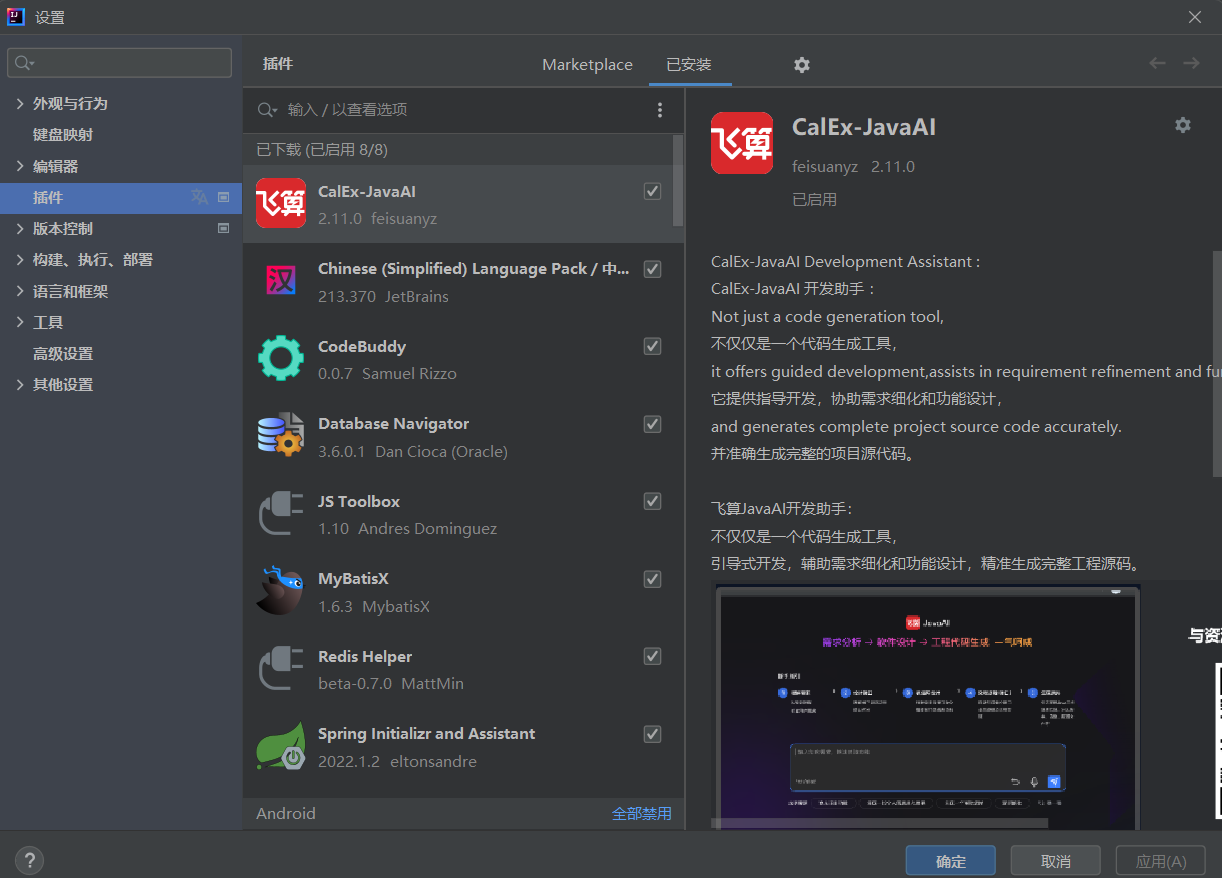Expand the 外观与行为 settings node
The height and width of the screenshot is (878, 1222).
click(20, 103)
